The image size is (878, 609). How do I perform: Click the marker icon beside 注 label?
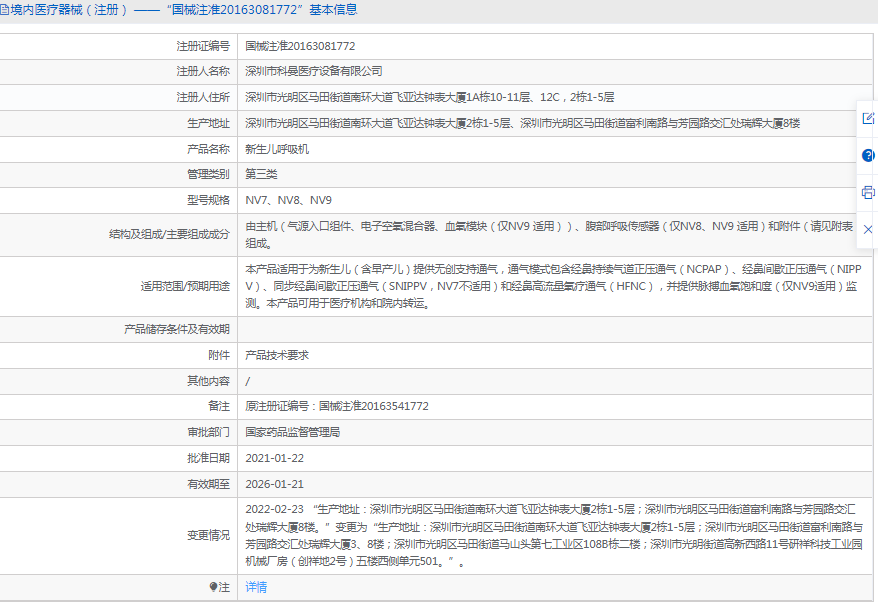pos(213,587)
